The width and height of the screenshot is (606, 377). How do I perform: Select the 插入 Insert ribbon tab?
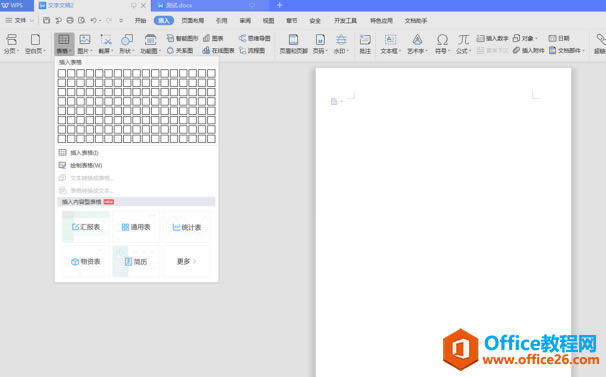click(x=163, y=20)
